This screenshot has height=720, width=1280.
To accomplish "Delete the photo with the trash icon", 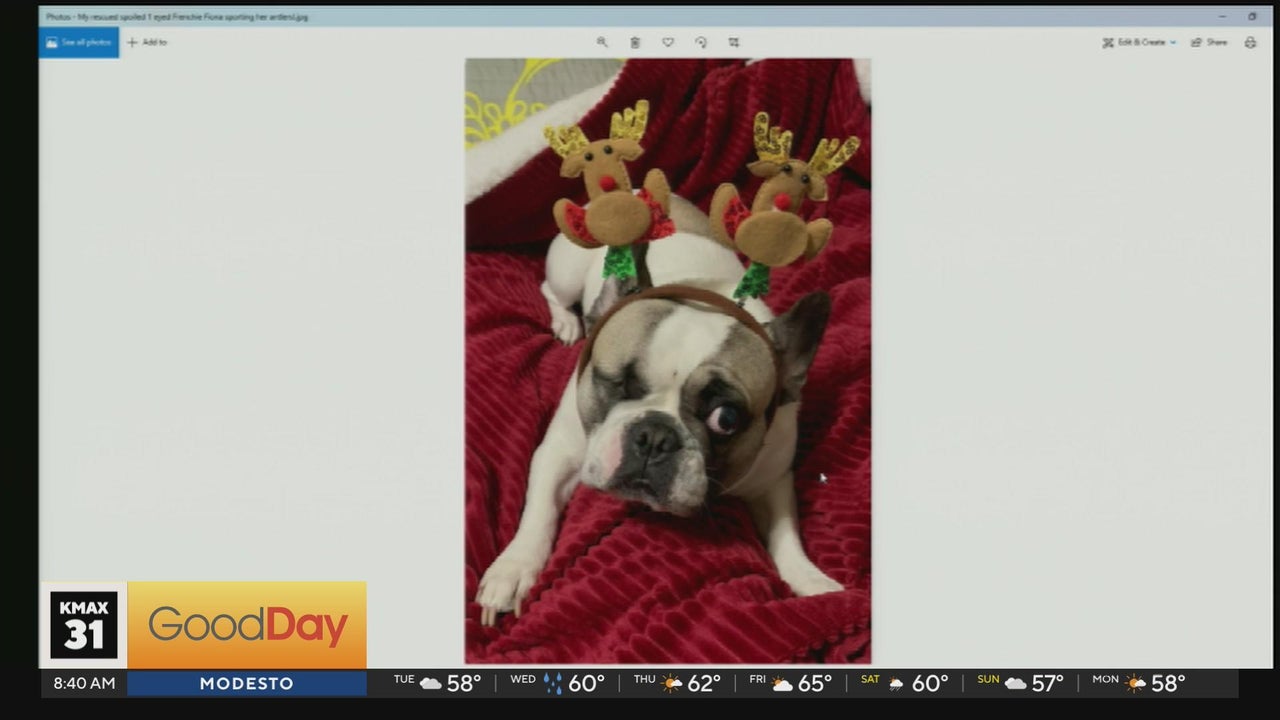I will (x=635, y=42).
